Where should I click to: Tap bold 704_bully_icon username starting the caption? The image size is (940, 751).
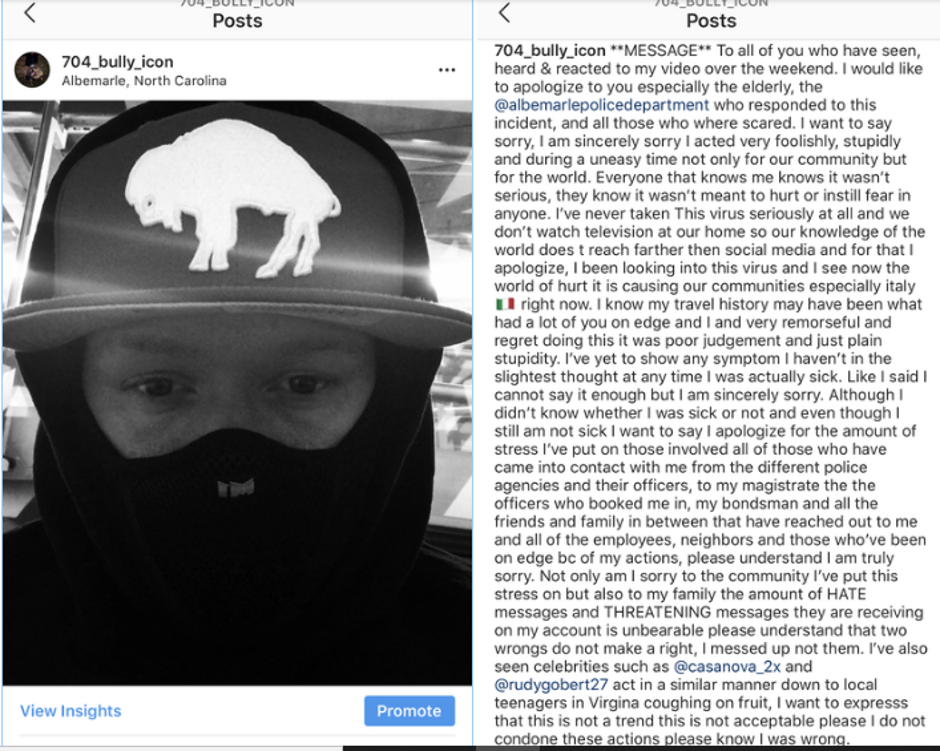coord(550,50)
